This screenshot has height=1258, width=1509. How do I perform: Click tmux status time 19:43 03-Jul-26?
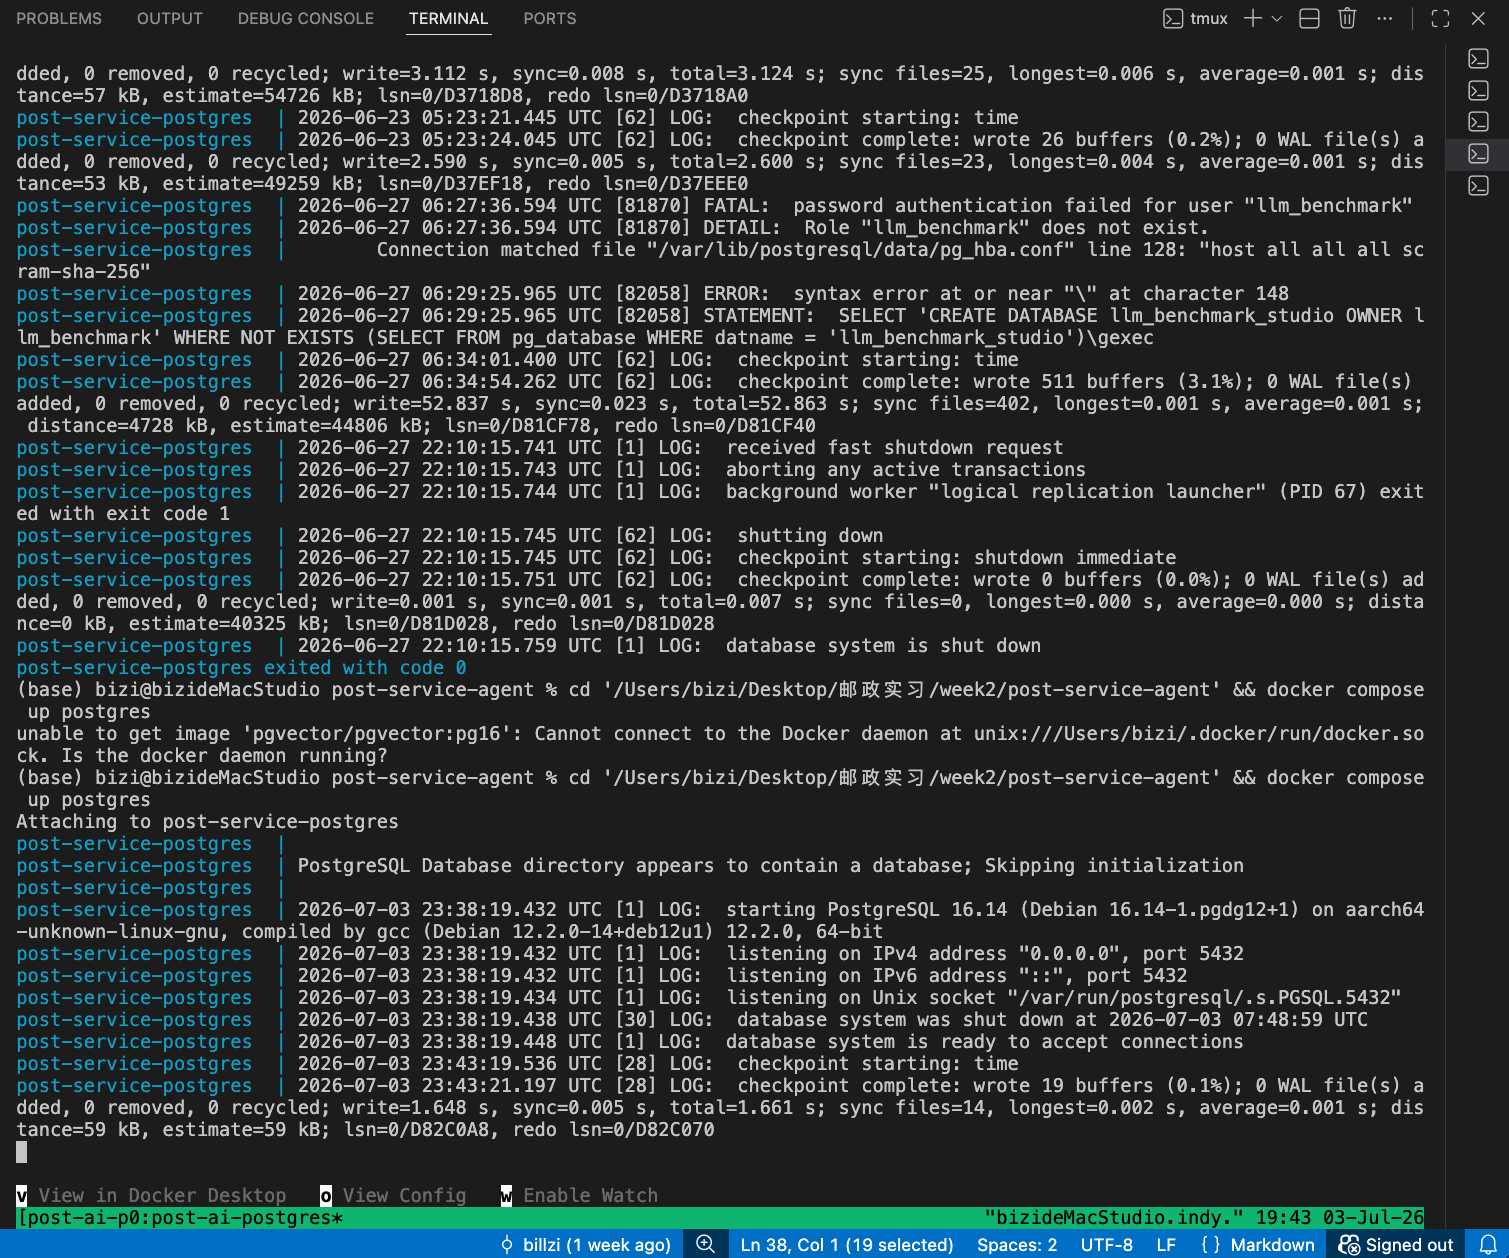tap(1340, 1217)
